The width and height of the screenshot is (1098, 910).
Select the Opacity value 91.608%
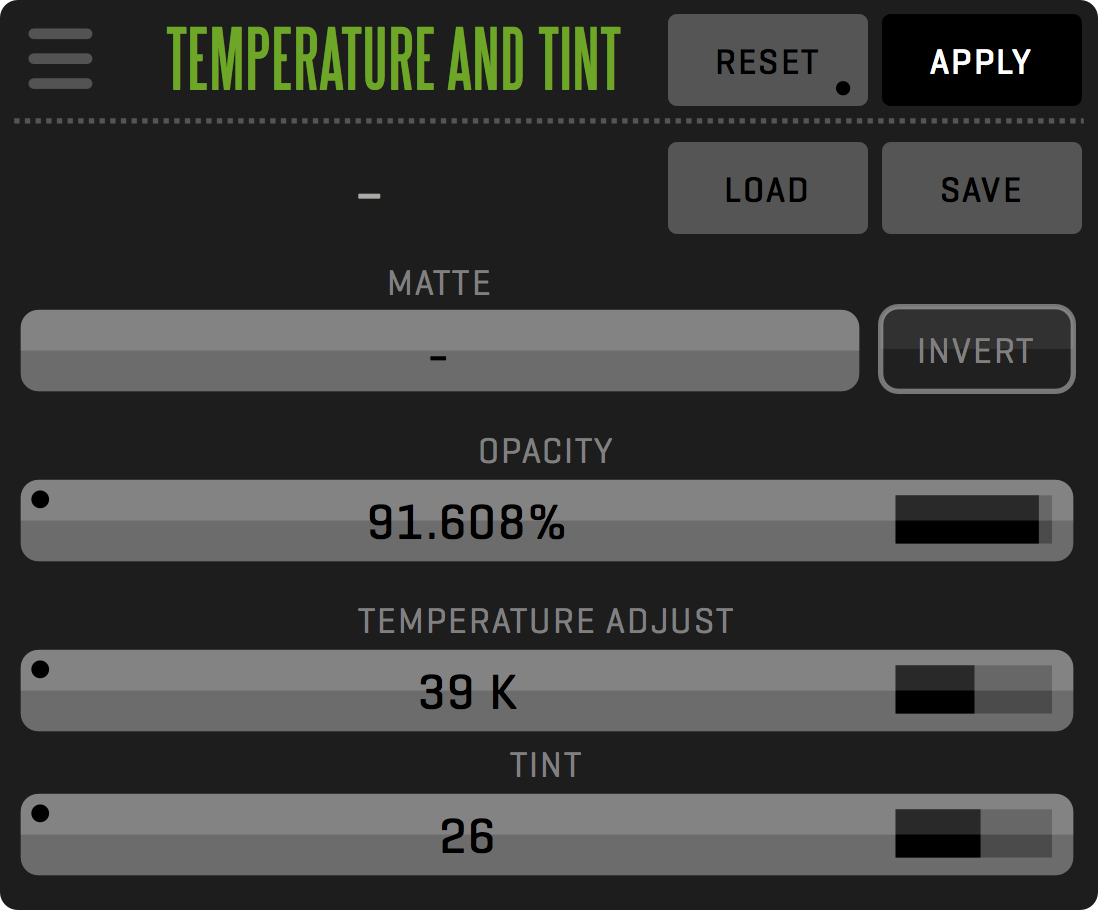(467, 522)
